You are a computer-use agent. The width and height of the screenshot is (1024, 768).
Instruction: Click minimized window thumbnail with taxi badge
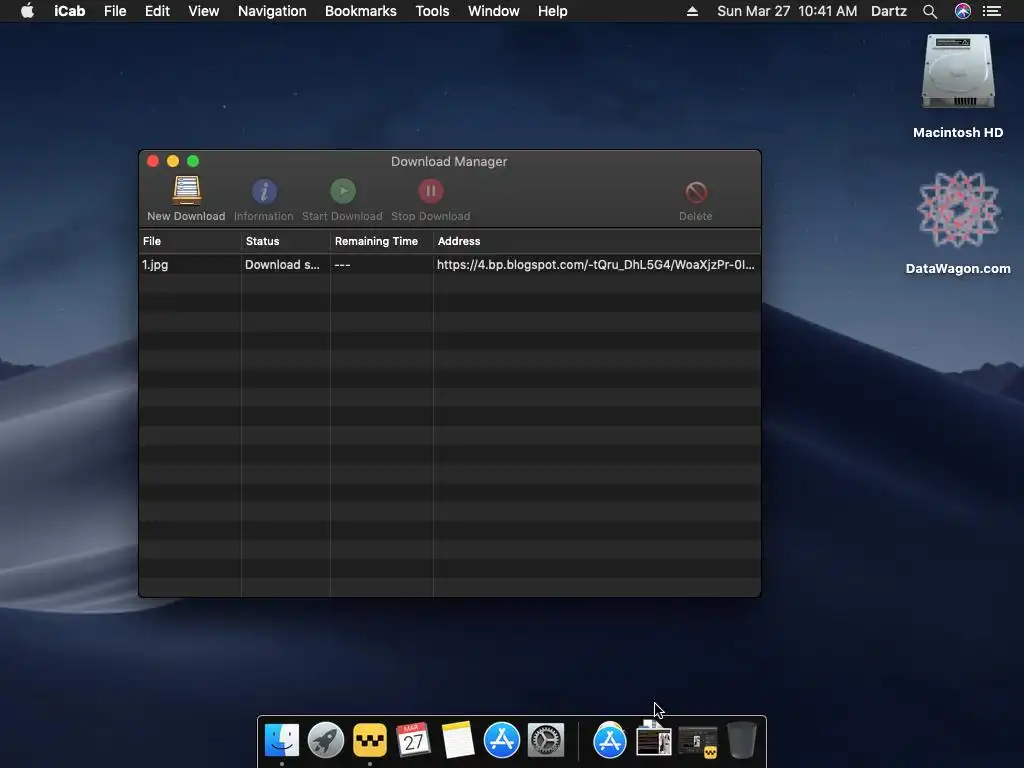coord(697,742)
